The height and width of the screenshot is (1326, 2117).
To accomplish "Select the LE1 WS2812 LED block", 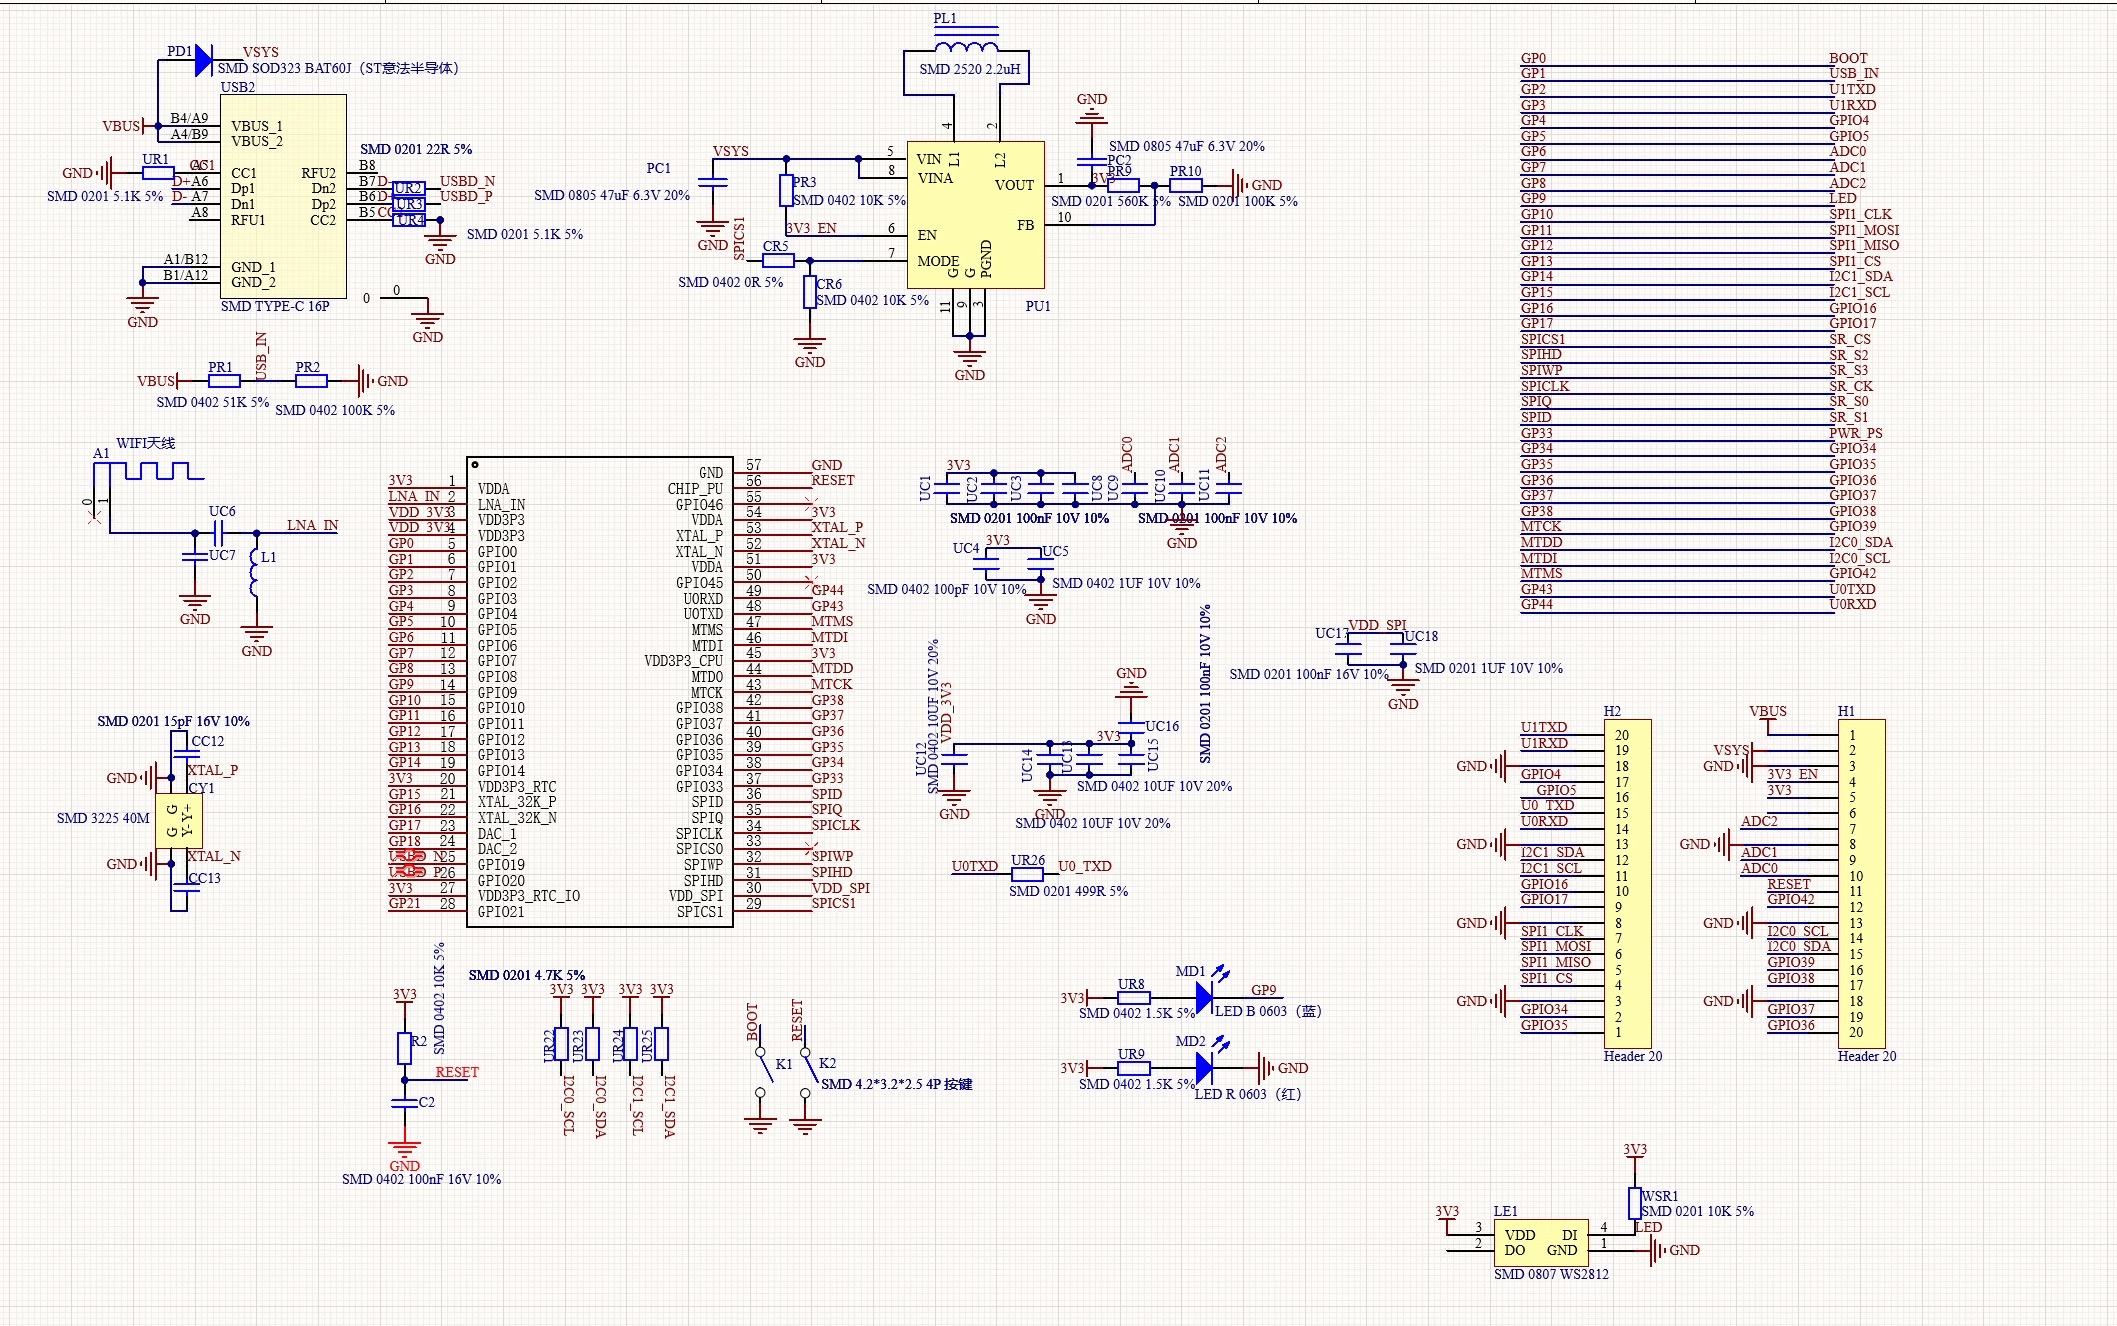I will 1541,1243.
